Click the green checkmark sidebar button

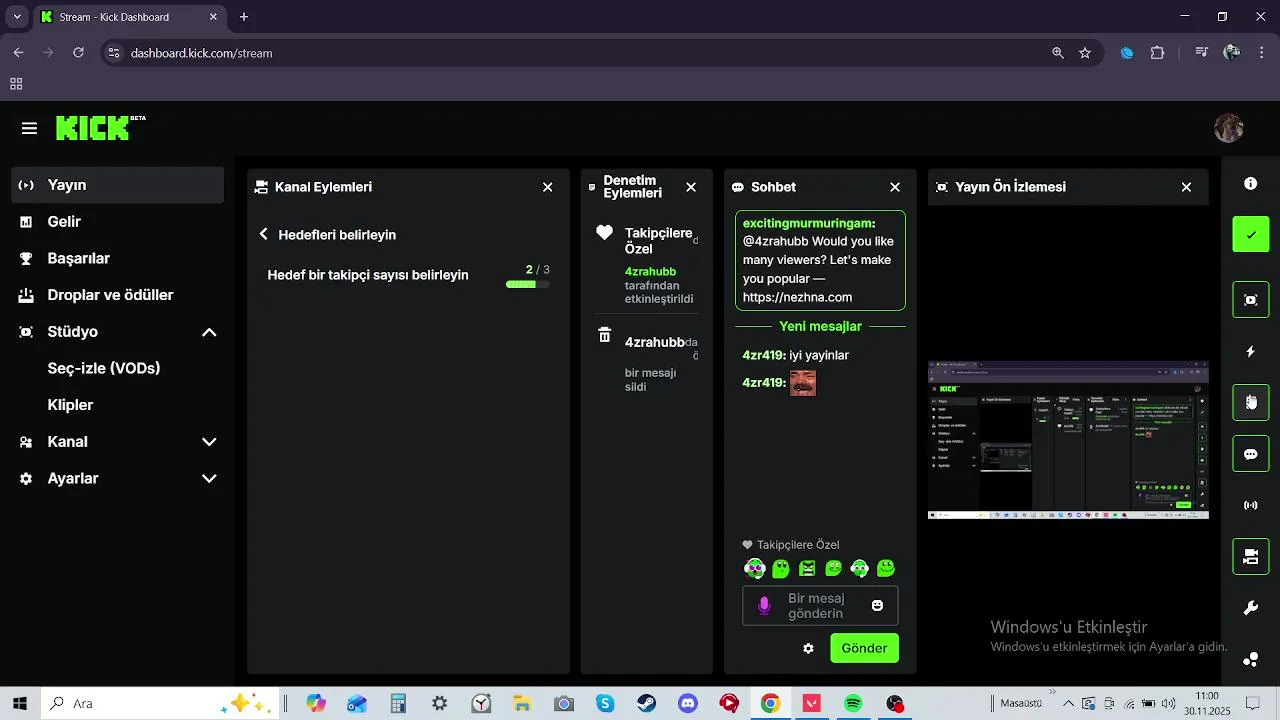click(1250, 235)
